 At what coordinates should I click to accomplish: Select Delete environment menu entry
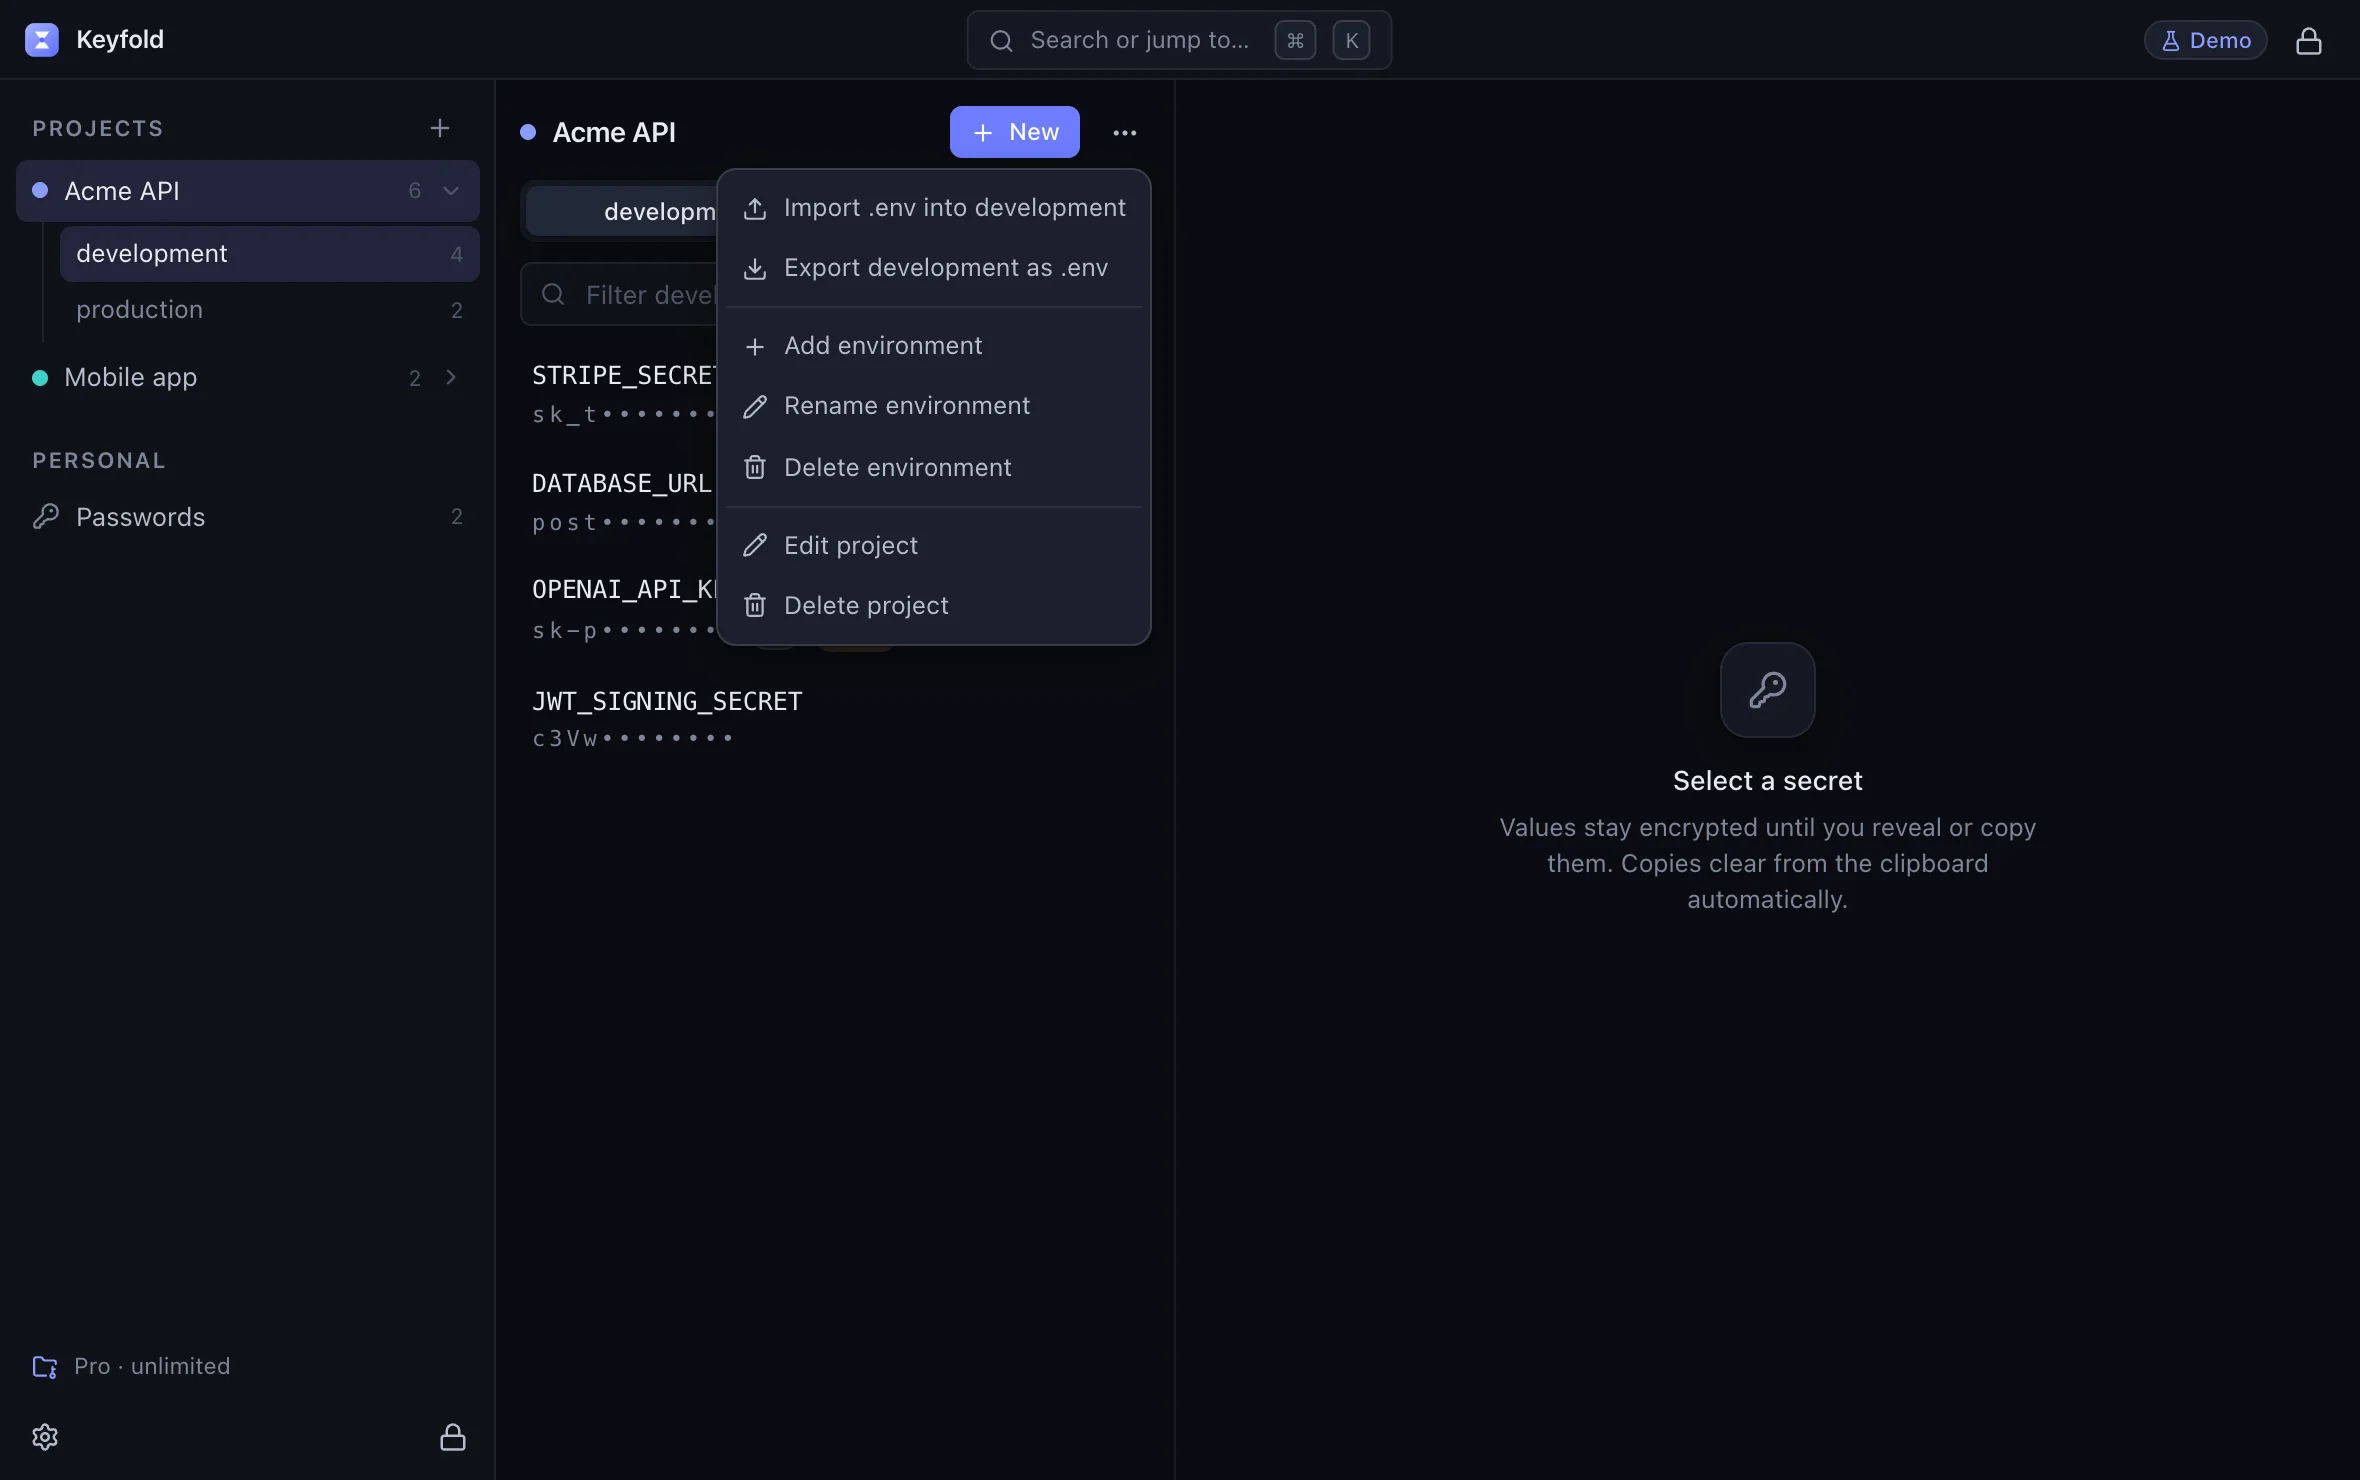tap(934, 467)
